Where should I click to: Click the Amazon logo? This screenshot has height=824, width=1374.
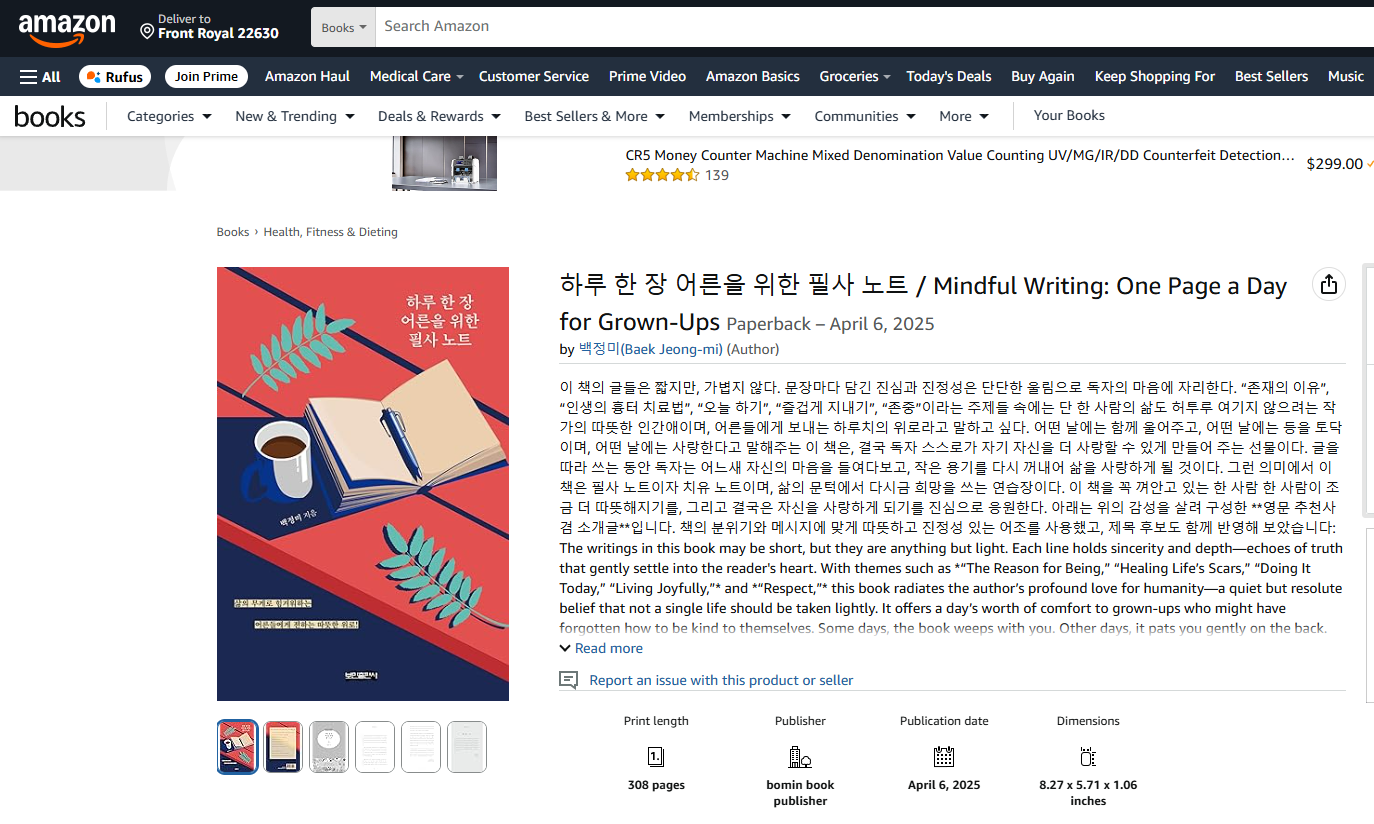[67, 30]
